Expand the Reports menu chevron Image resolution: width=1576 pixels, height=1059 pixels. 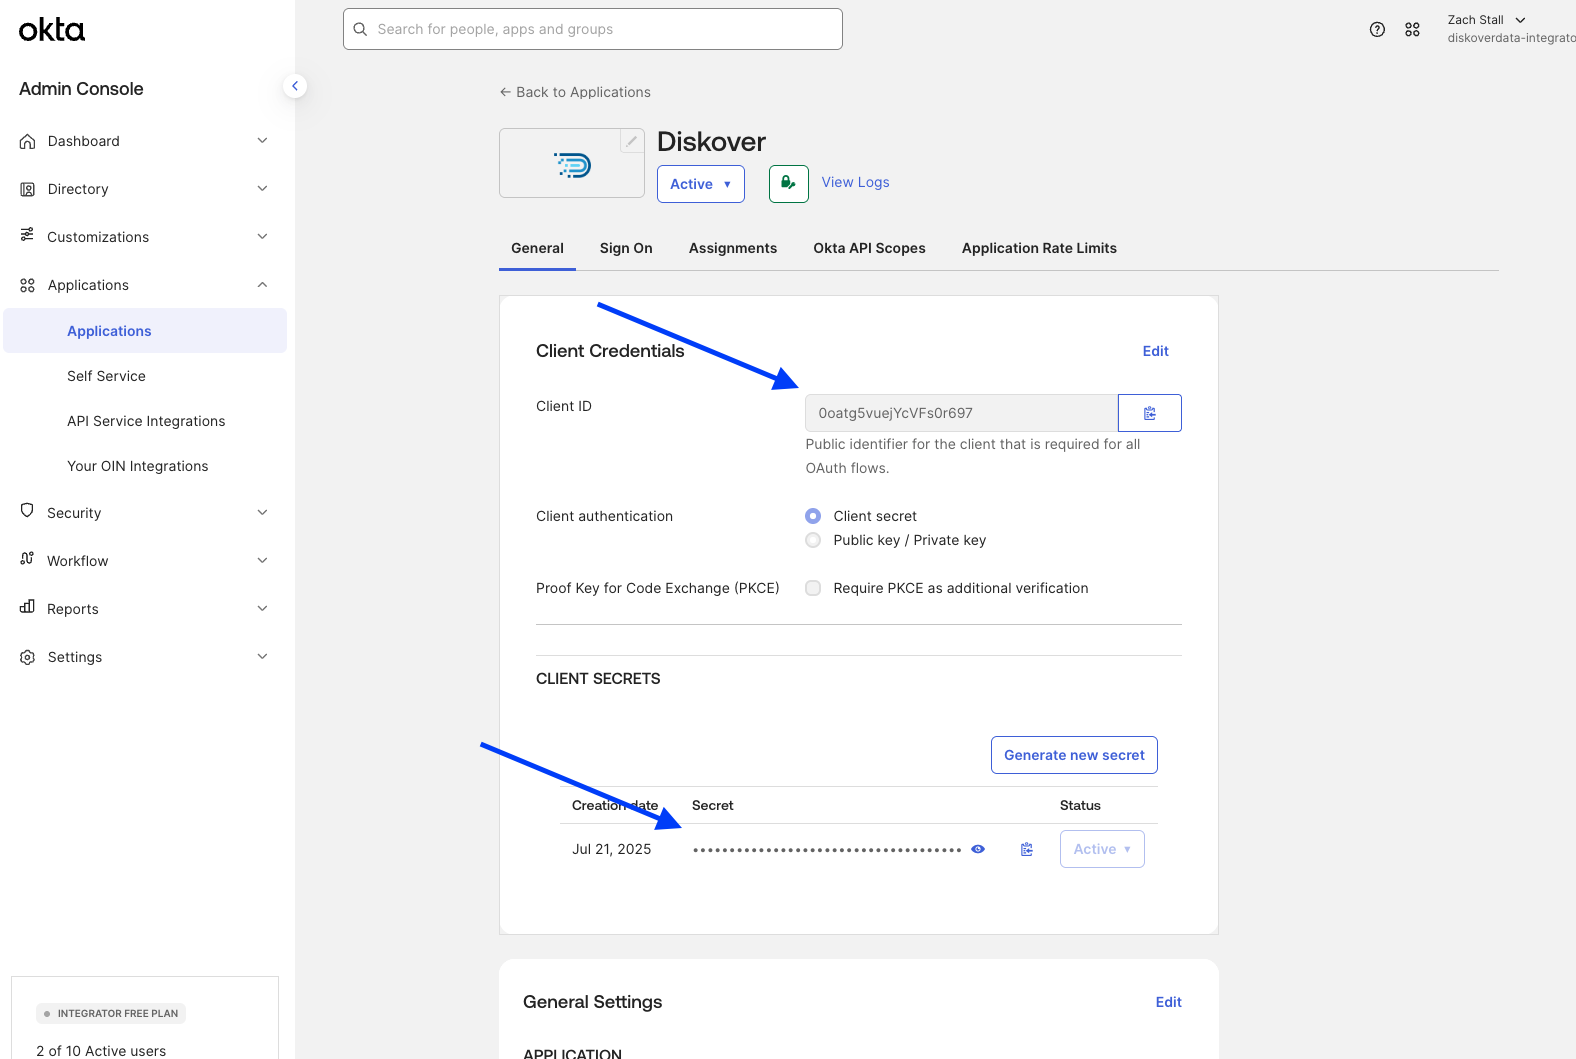click(x=262, y=609)
